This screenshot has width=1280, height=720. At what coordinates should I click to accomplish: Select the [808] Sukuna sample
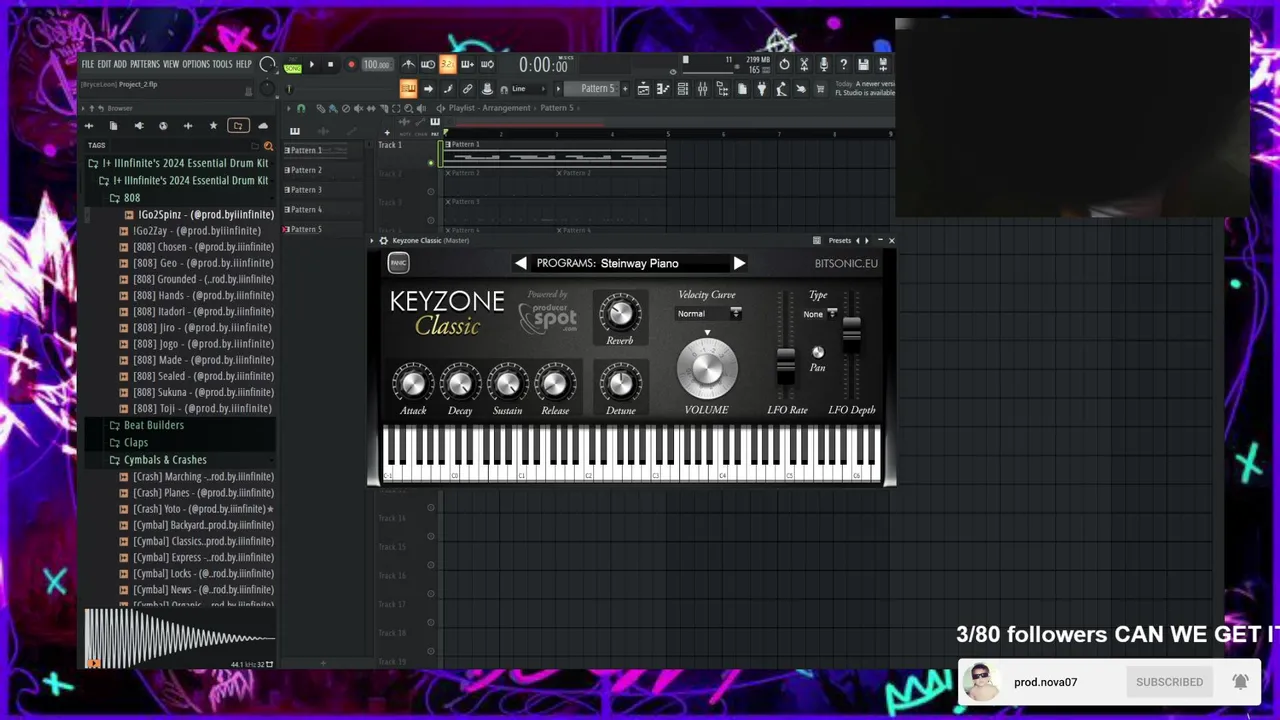196,392
